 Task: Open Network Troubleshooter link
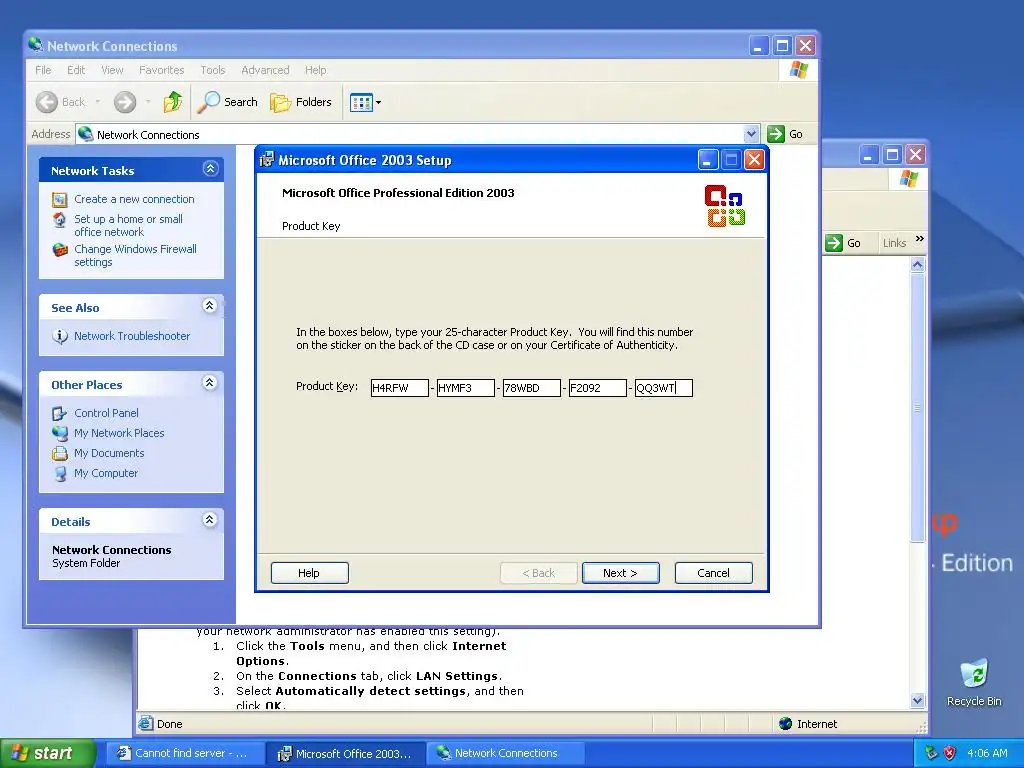click(x=132, y=336)
